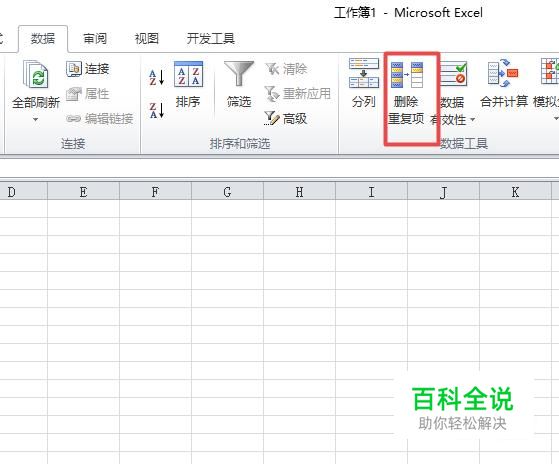
Task: Select column J header
Action: tap(443, 192)
